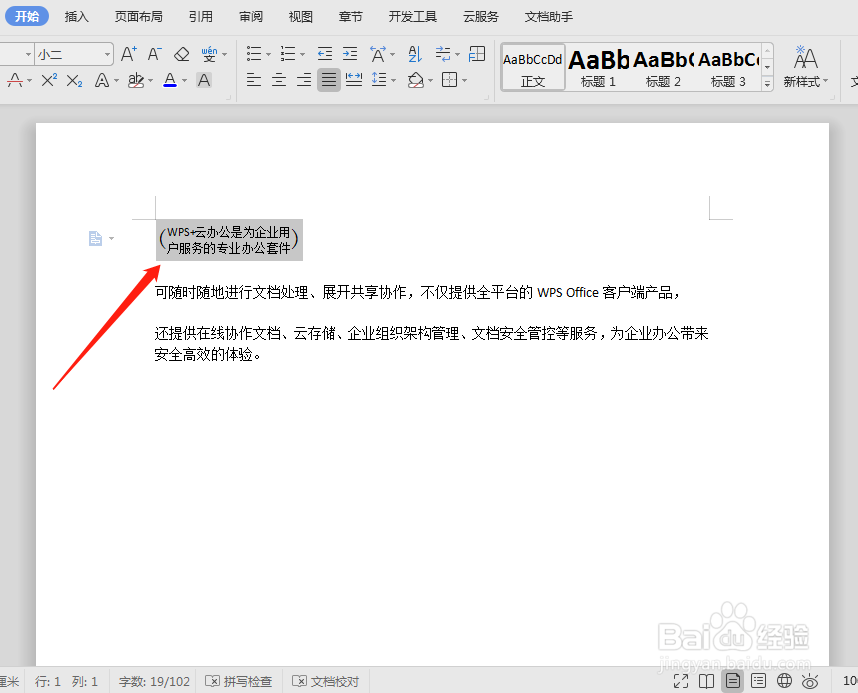Click the 文档校对 status bar button
The height and width of the screenshot is (693, 858).
point(325,681)
